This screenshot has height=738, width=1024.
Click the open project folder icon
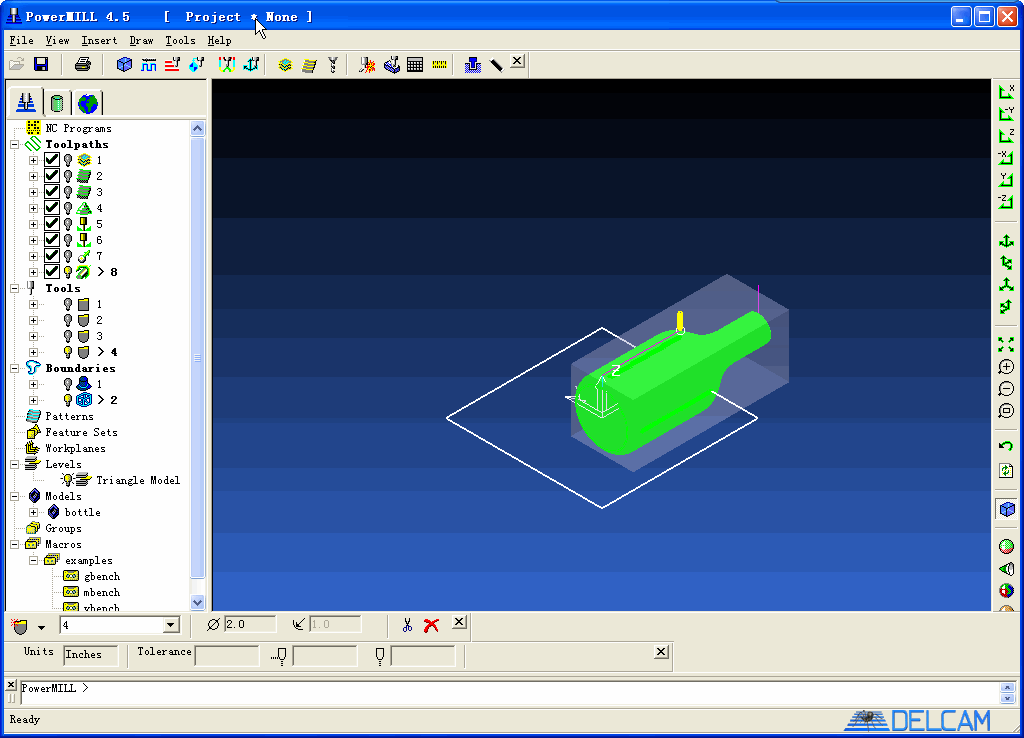(16, 64)
